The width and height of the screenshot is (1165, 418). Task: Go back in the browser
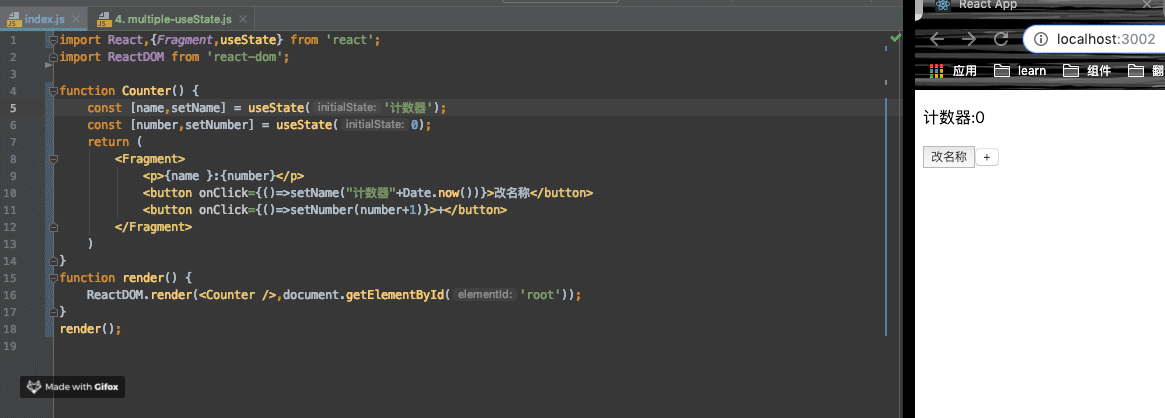938,39
